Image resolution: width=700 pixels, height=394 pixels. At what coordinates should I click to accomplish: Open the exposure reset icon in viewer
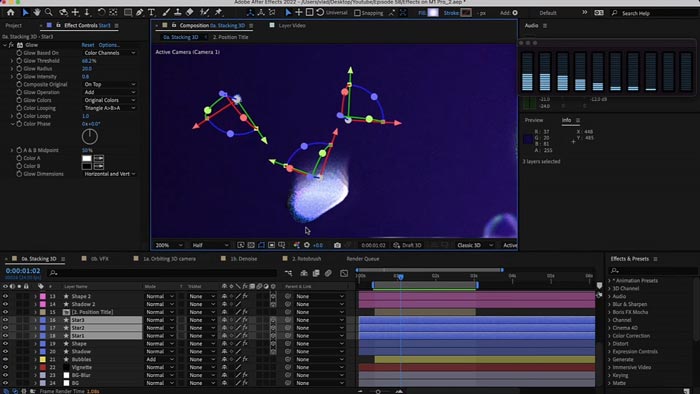click(307, 245)
